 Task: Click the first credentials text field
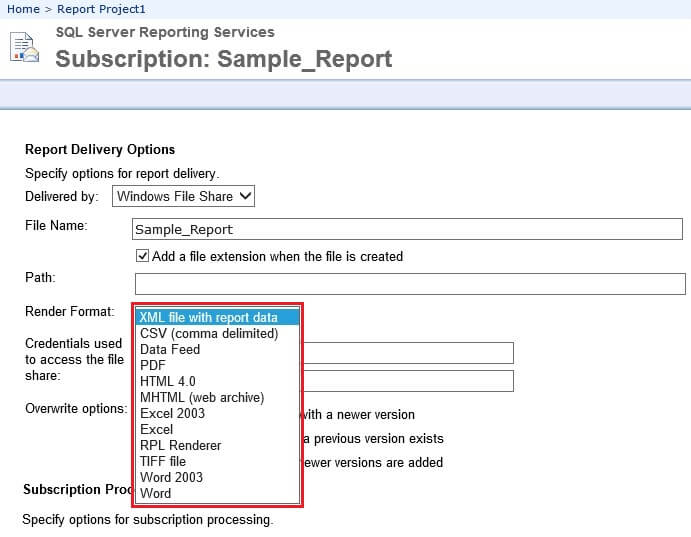point(408,352)
